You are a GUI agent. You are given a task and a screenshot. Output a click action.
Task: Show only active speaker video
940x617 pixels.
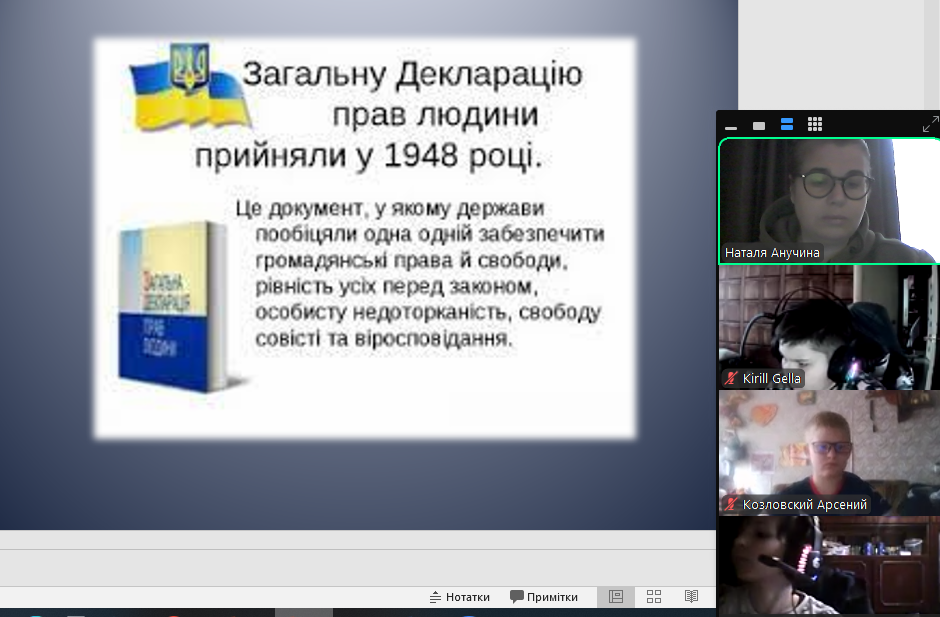click(759, 125)
